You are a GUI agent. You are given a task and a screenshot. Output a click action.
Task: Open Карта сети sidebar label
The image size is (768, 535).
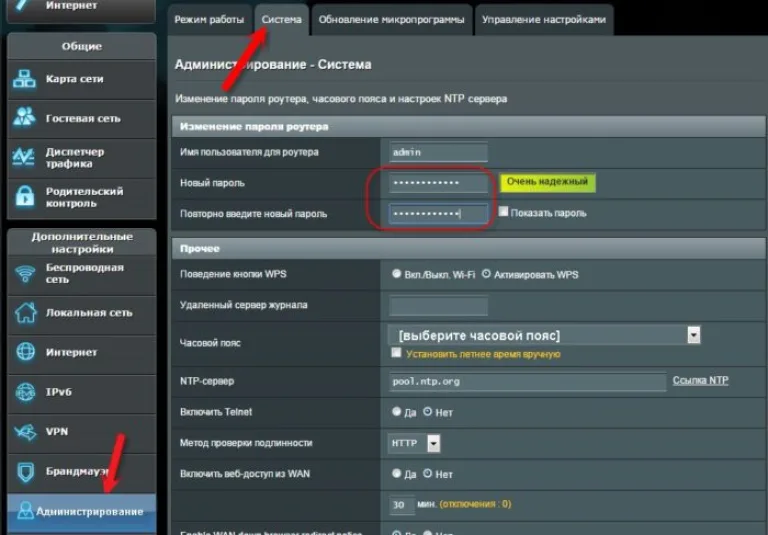tap(74, 79)
